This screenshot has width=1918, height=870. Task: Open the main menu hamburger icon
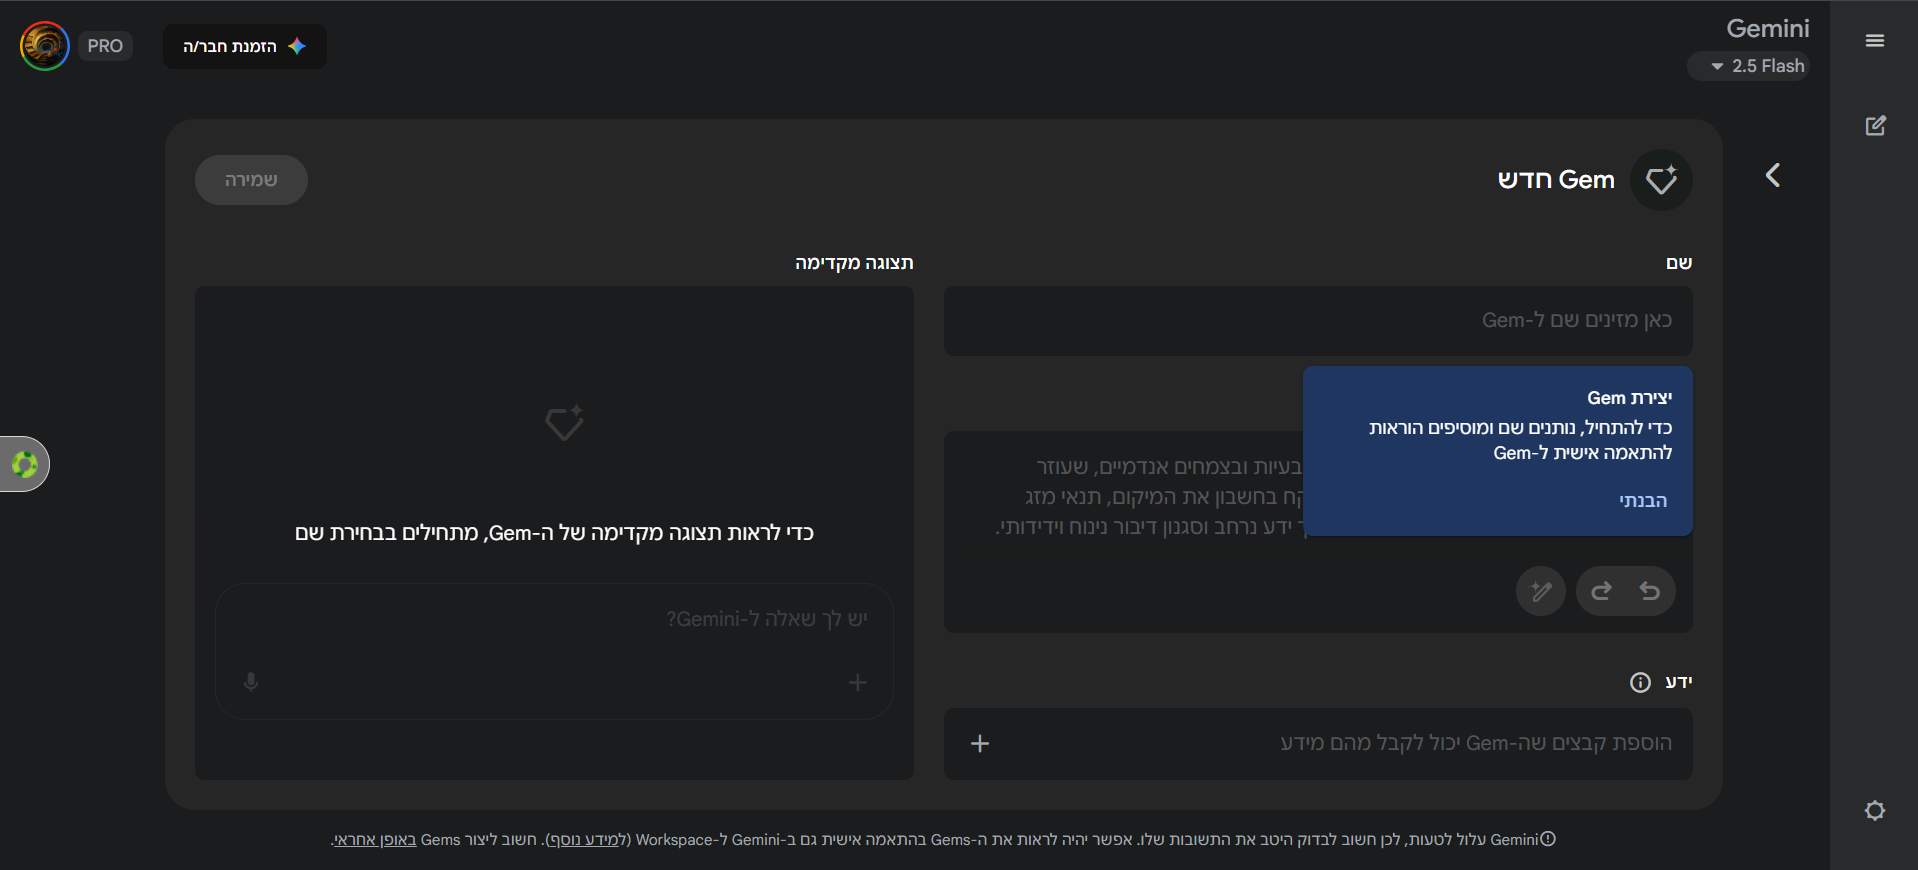pos(1875,41)
